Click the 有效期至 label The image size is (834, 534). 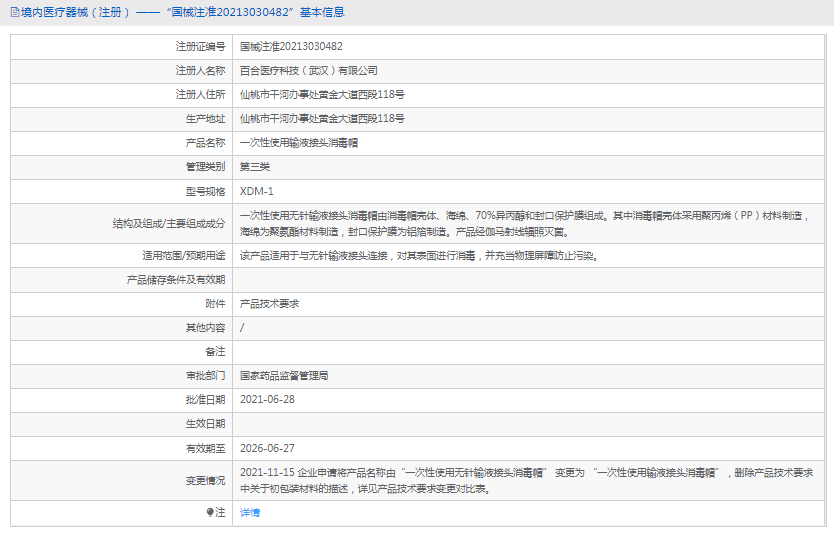coord(205,448)
